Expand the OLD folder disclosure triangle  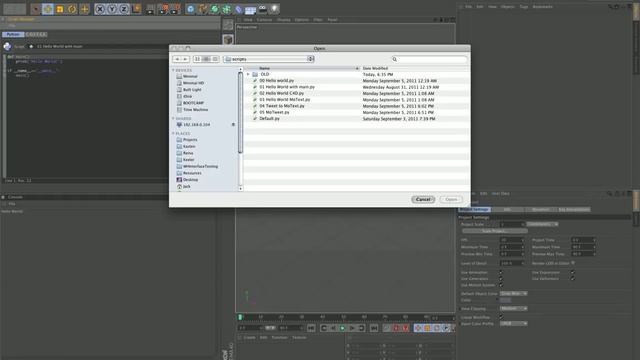248,74
